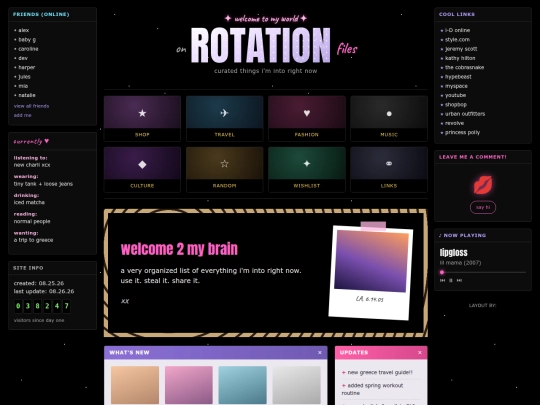Click the say hi button
This screenshot has width=540, height=405.
(483, 207)
